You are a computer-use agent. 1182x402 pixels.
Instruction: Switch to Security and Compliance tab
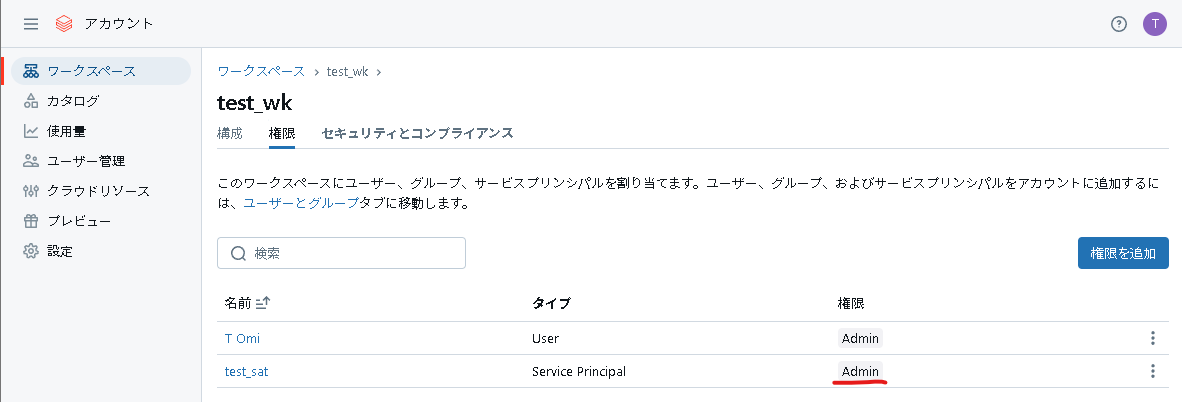(417, 133)
